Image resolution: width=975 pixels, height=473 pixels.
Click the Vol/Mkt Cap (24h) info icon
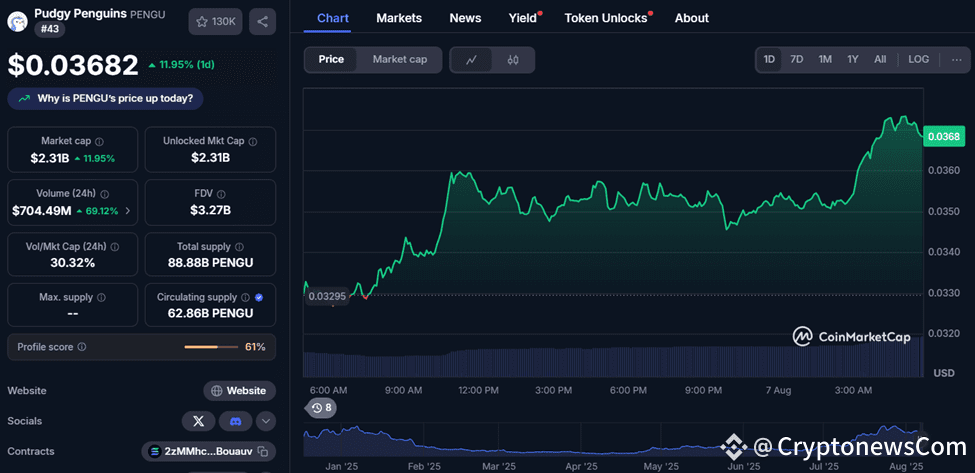pyautogui.click(x=115, y=247)
